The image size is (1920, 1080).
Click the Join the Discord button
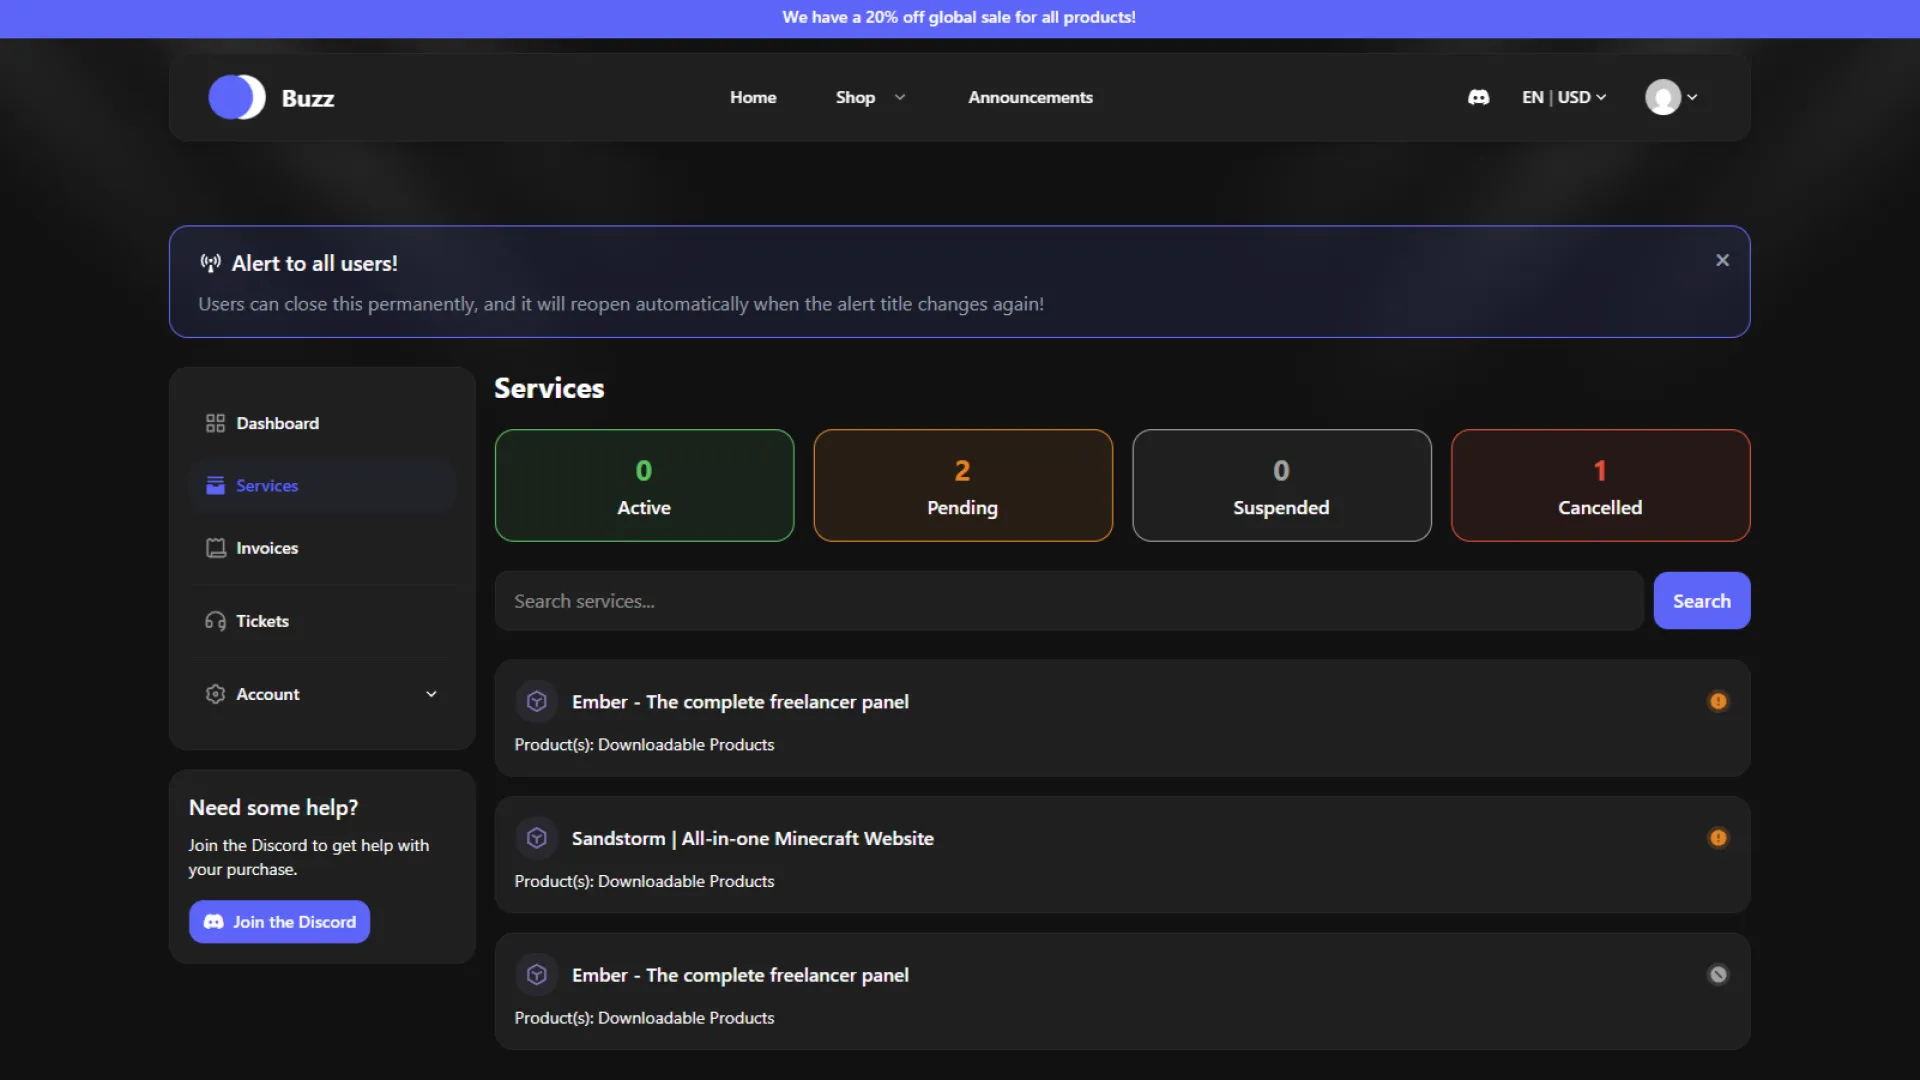pos(279,922)
